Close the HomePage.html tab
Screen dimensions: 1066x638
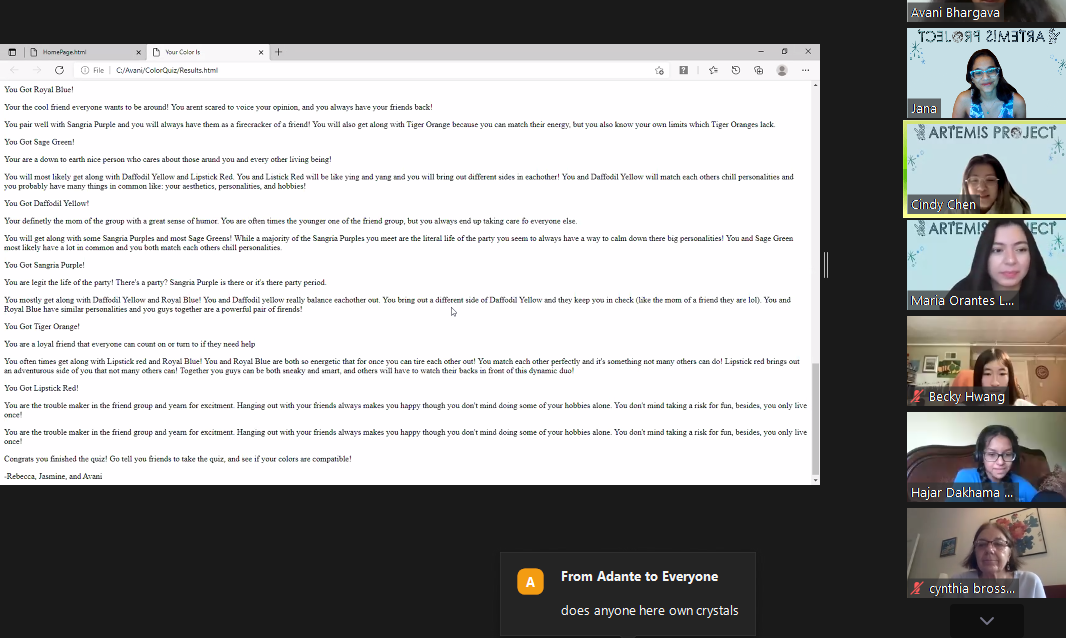(138, 52)
